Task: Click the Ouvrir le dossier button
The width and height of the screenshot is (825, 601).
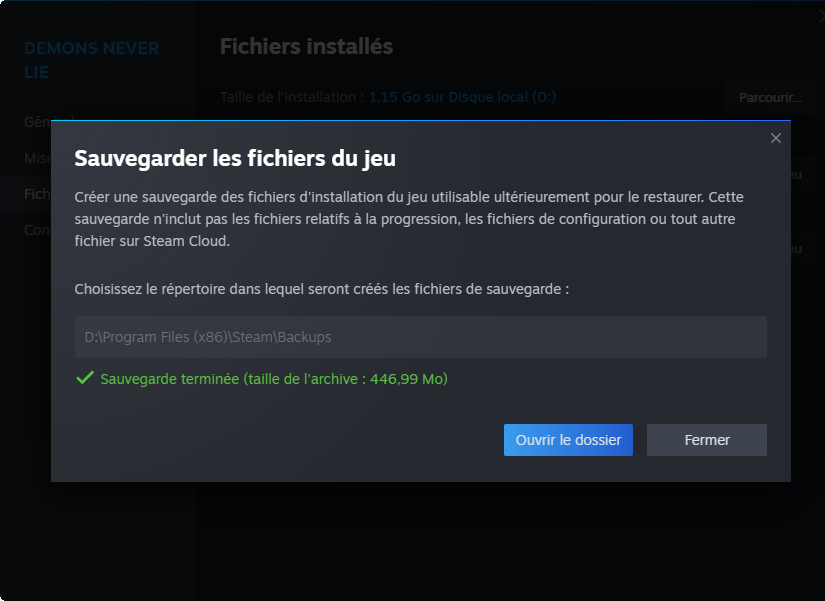Action: (568, 440)
